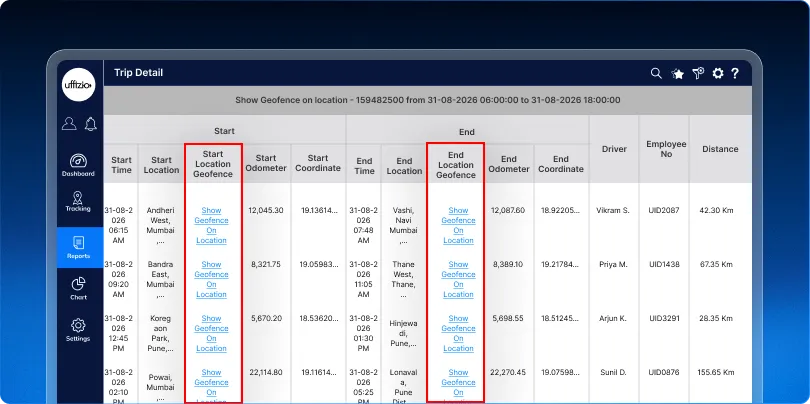
Task: Click the End Time column header
Action: click(x=364, y=166)
